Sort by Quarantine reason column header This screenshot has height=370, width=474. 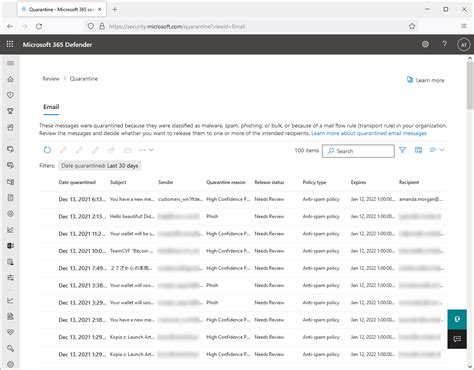click(x=226, y=182)
